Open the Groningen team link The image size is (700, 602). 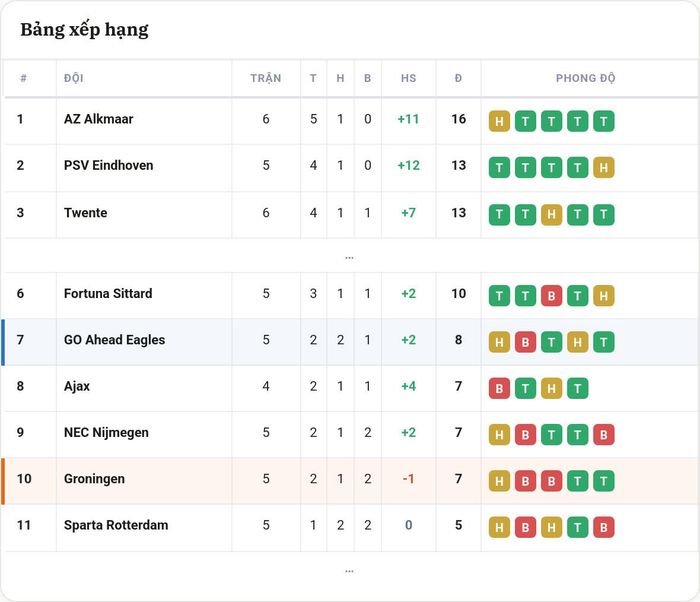pos(94,479)
